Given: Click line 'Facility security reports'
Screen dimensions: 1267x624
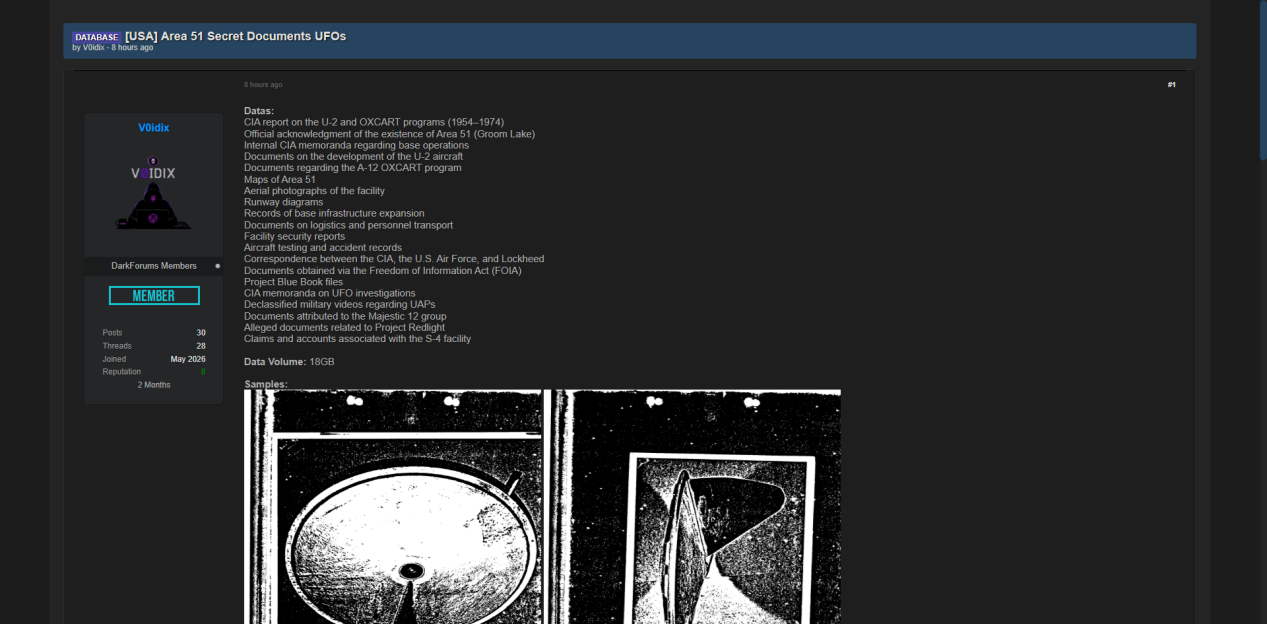Looking at the screenshot, I should pyautogui.click(x=294, y=236).
